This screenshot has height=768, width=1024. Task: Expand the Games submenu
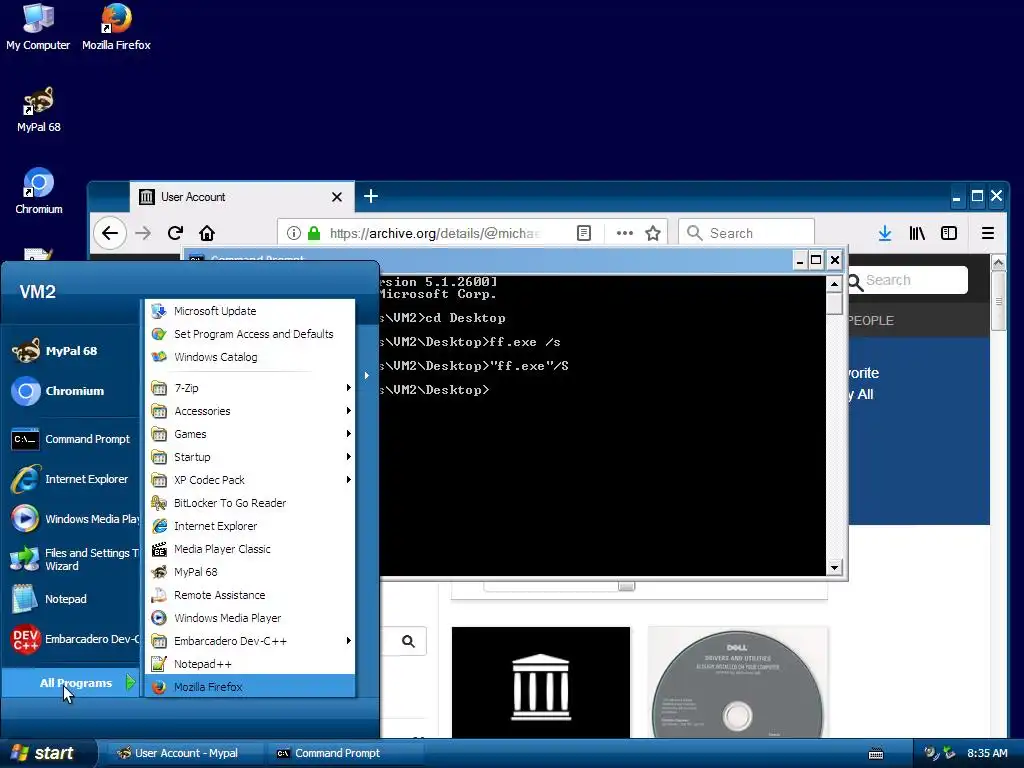[250, 434]
